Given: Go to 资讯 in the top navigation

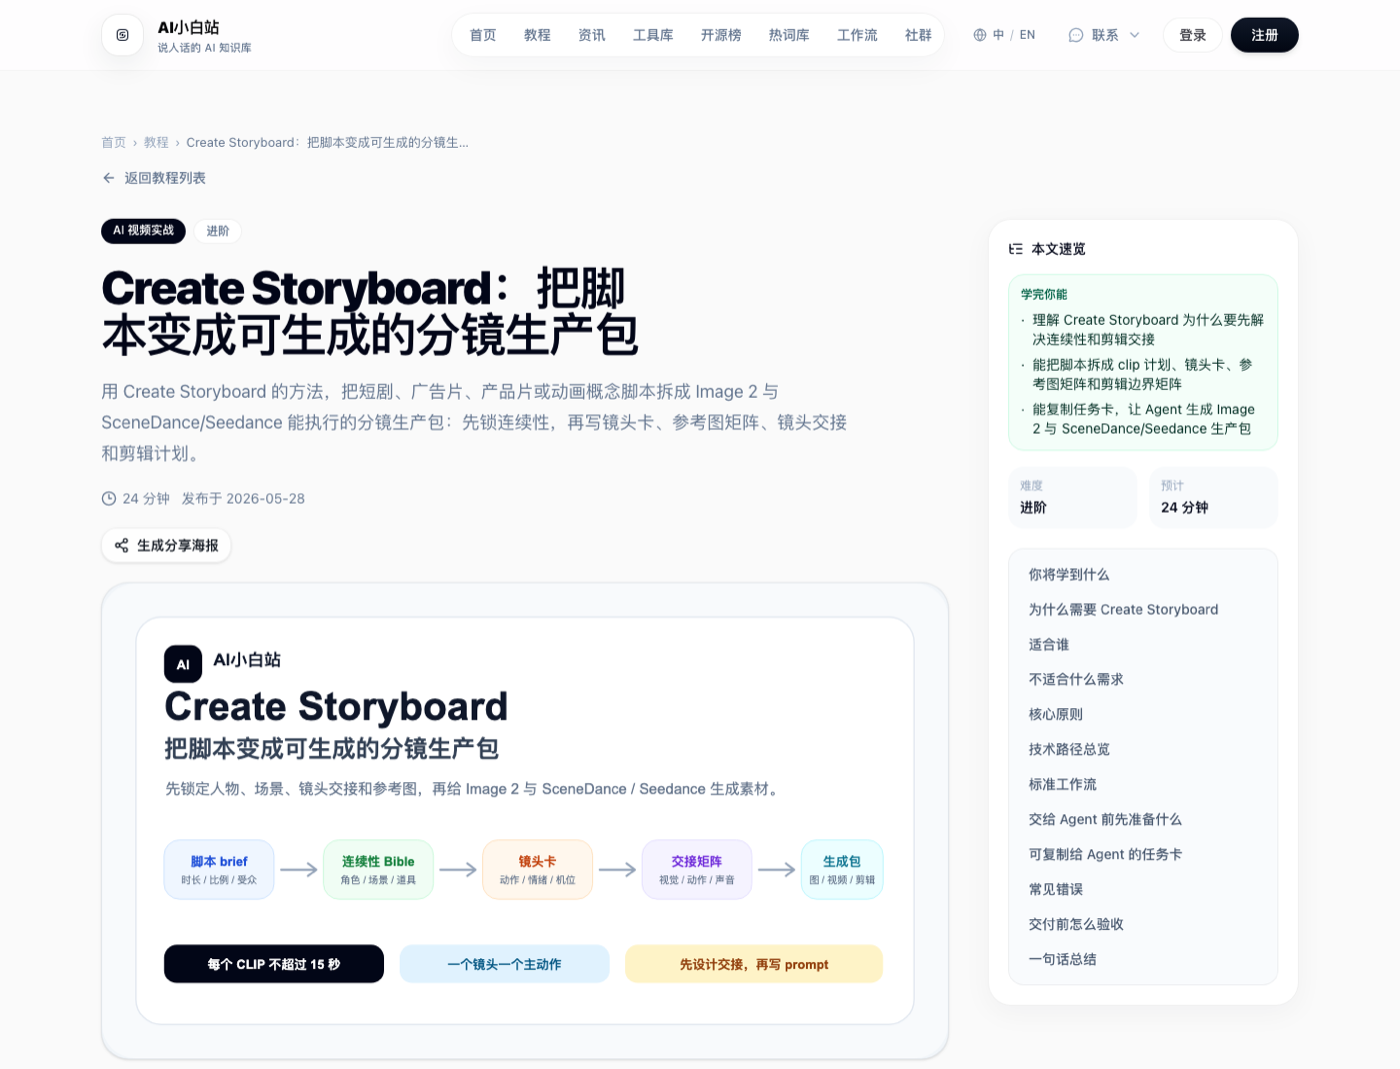Looking at the screenshot, I should pos(592,35).
